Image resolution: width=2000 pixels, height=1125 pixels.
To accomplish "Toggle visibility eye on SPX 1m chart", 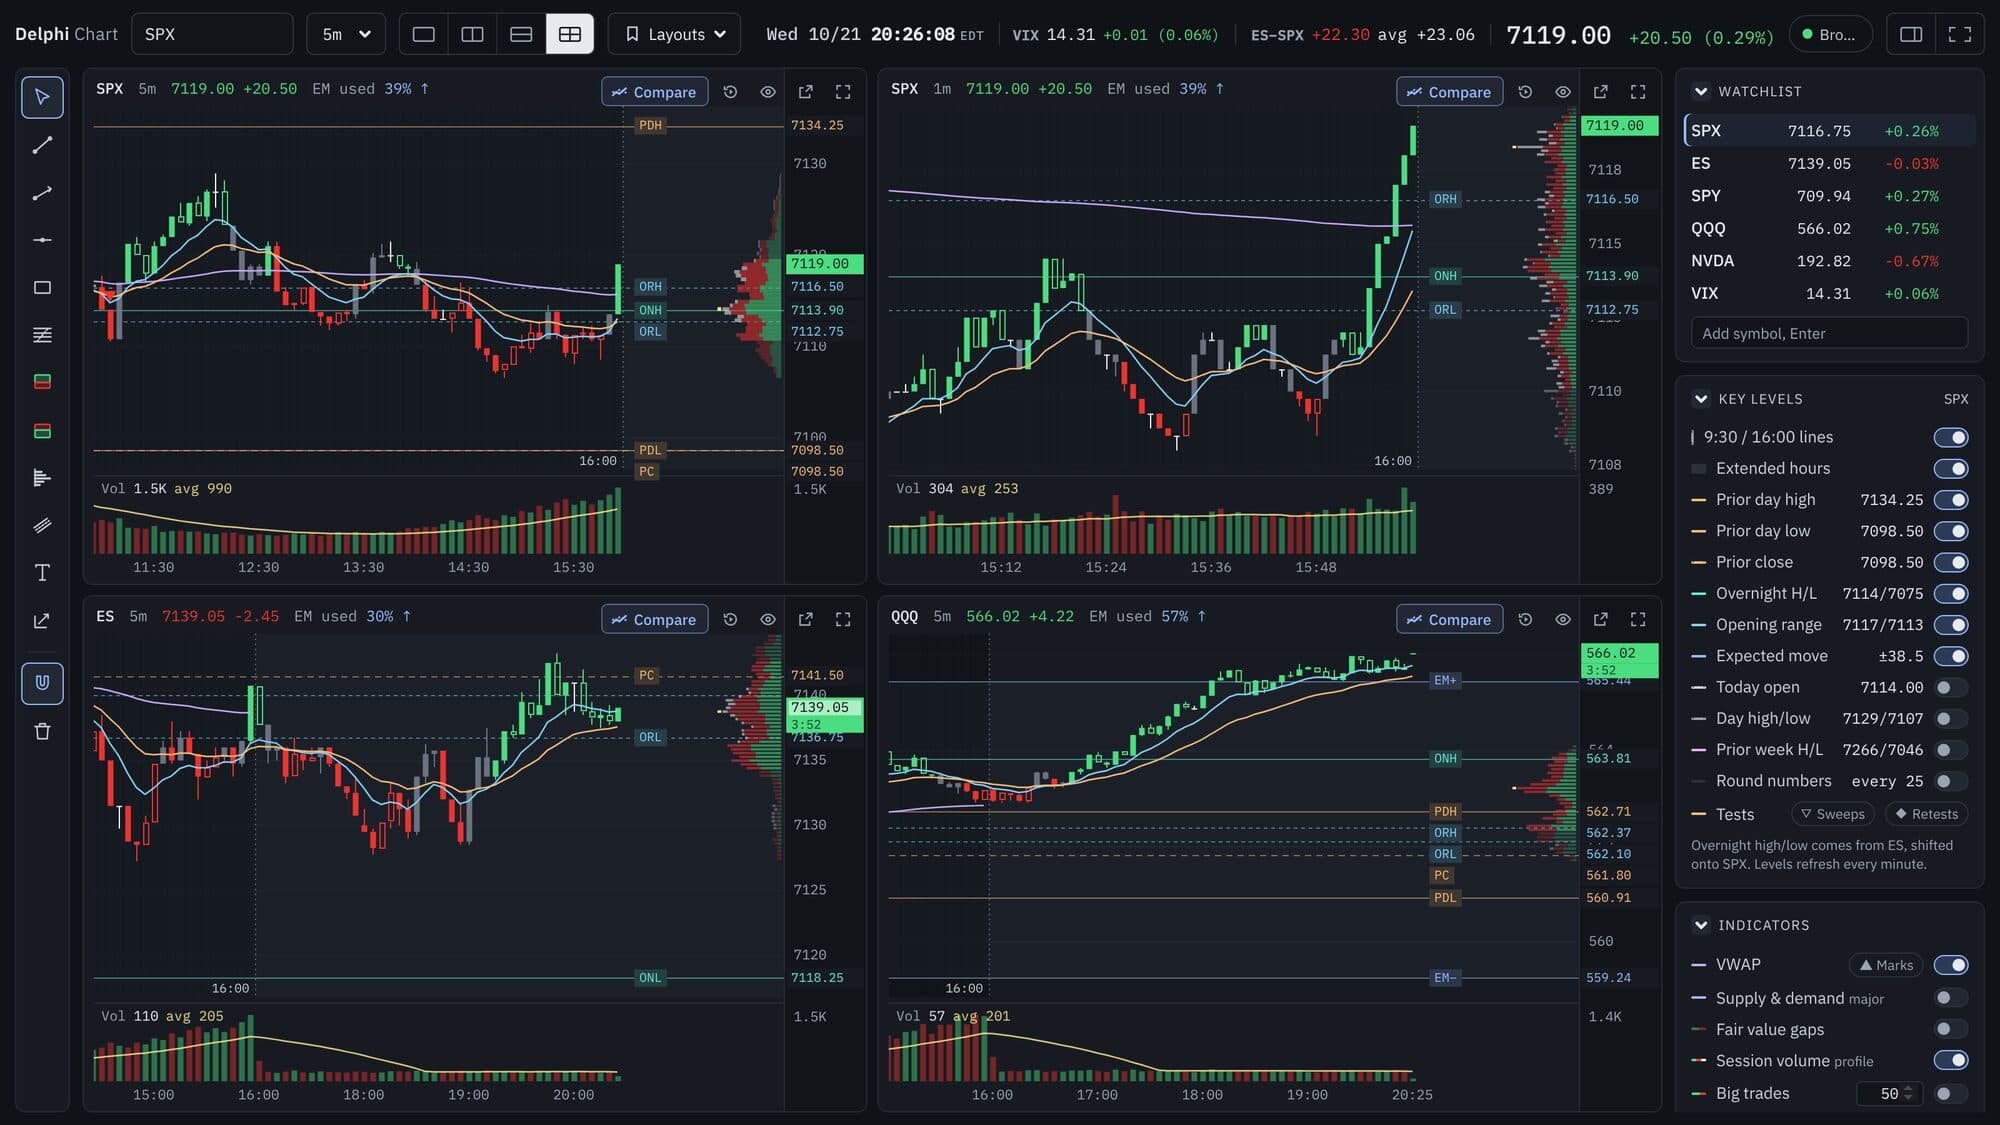I will [x=1563, y=92].
